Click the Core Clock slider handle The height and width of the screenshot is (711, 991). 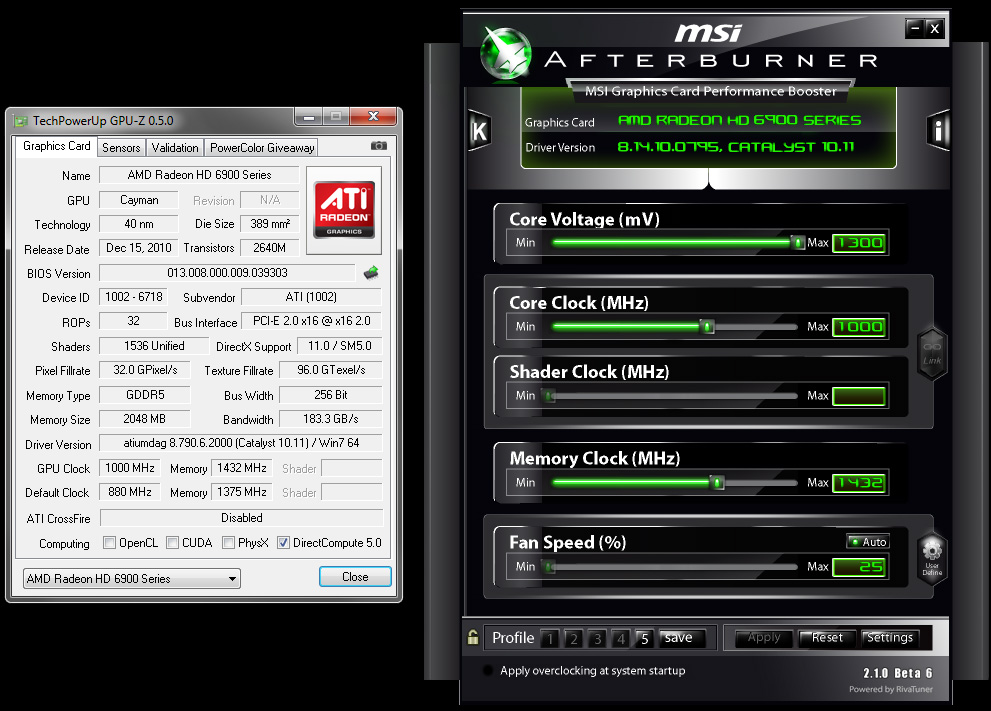pos(708,326)
